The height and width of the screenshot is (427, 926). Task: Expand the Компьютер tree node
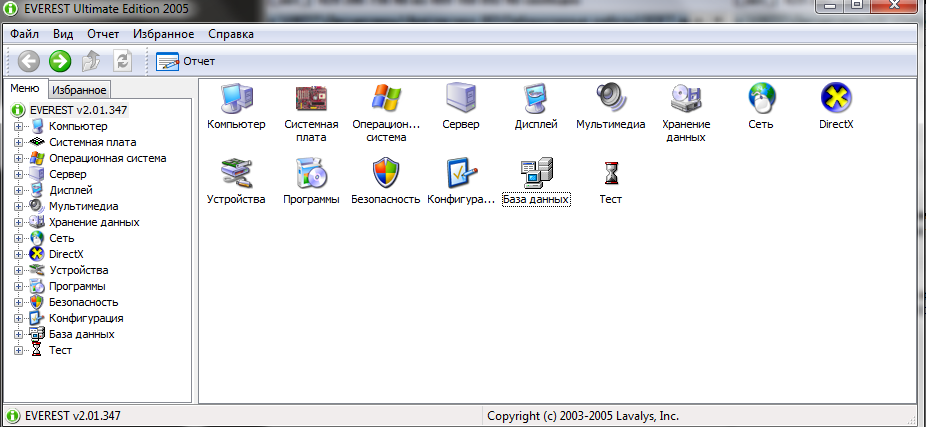point(18,126)
